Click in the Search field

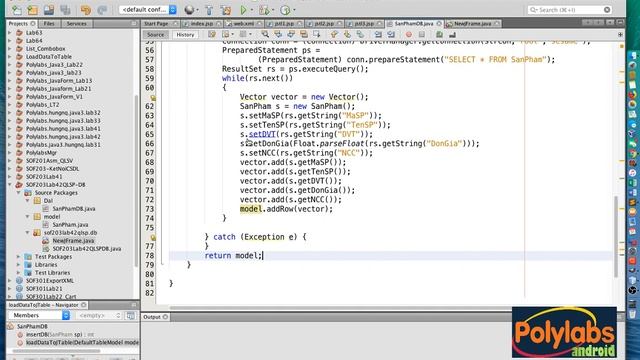pos(570,9)
